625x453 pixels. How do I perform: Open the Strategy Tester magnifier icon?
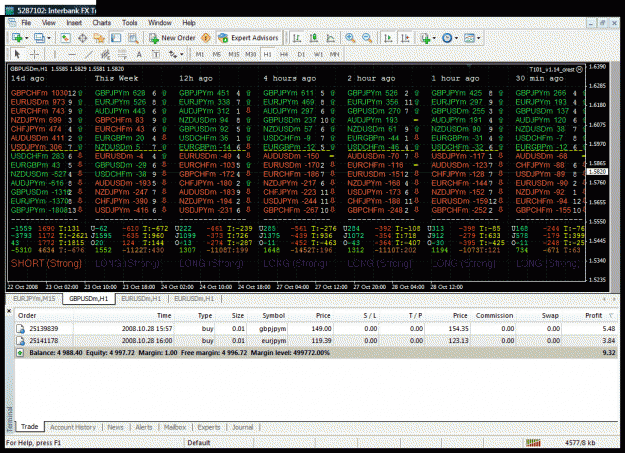133,38
